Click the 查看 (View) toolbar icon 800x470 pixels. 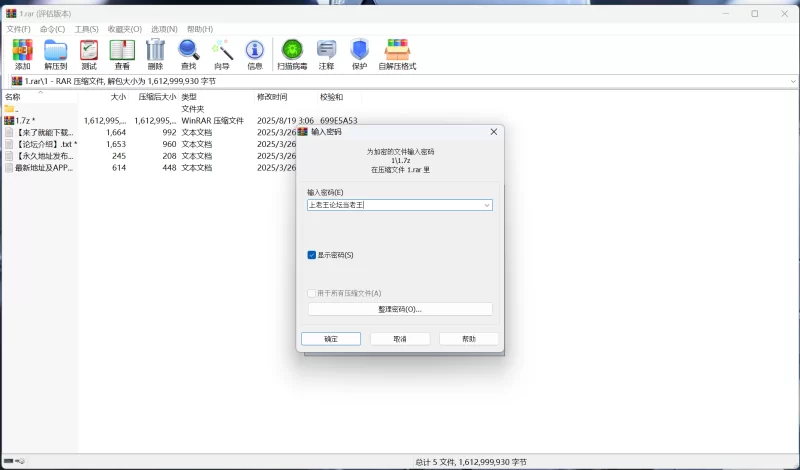(122, 50)
